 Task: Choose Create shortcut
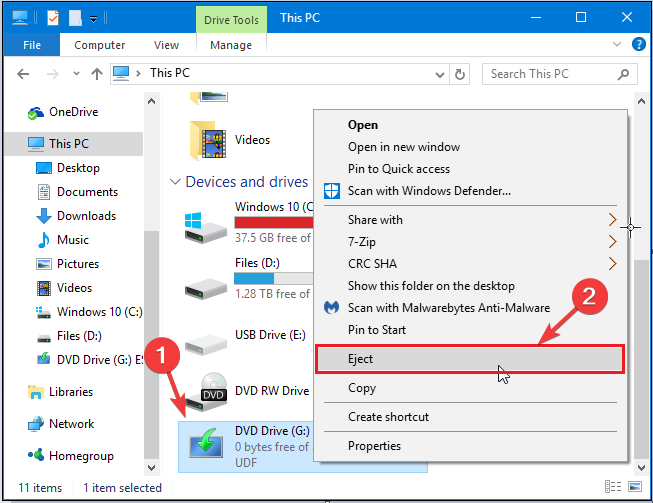(x=470, y=417)
